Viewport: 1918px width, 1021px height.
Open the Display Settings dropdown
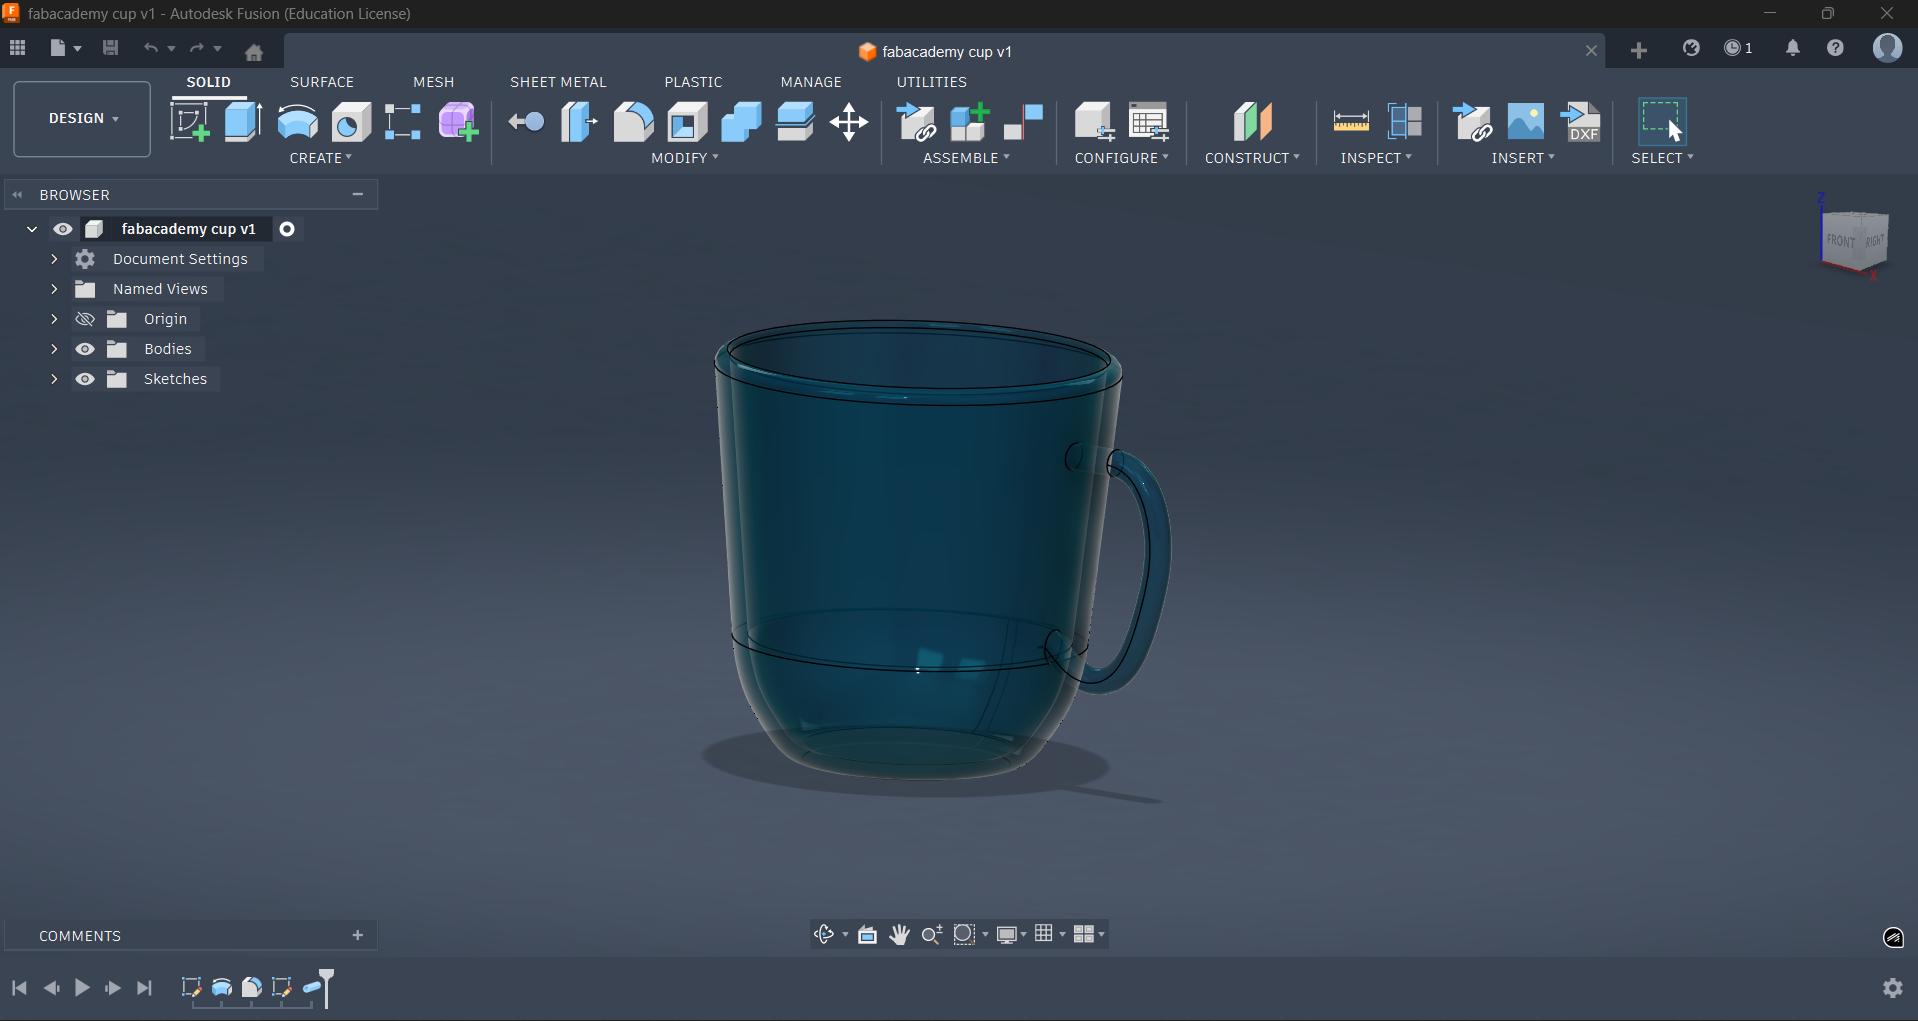point(1009,934)
